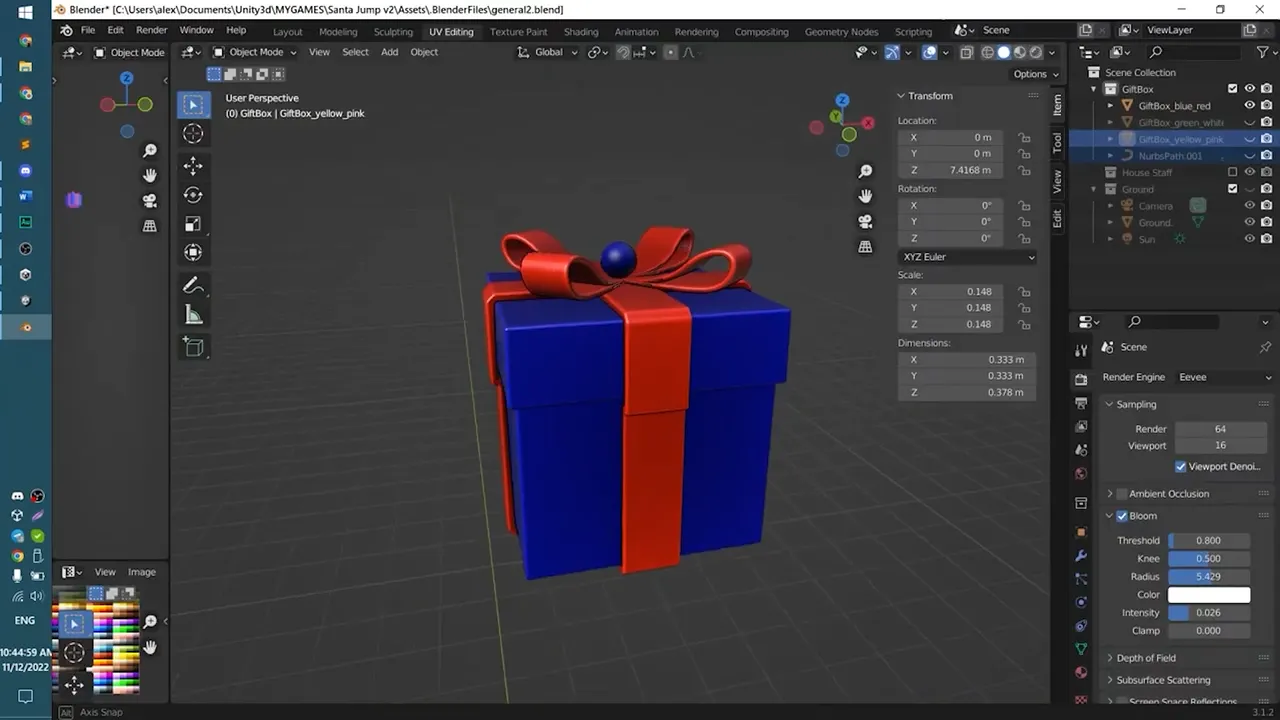
Task: Open the Render menu
Action: pos(151,30)
